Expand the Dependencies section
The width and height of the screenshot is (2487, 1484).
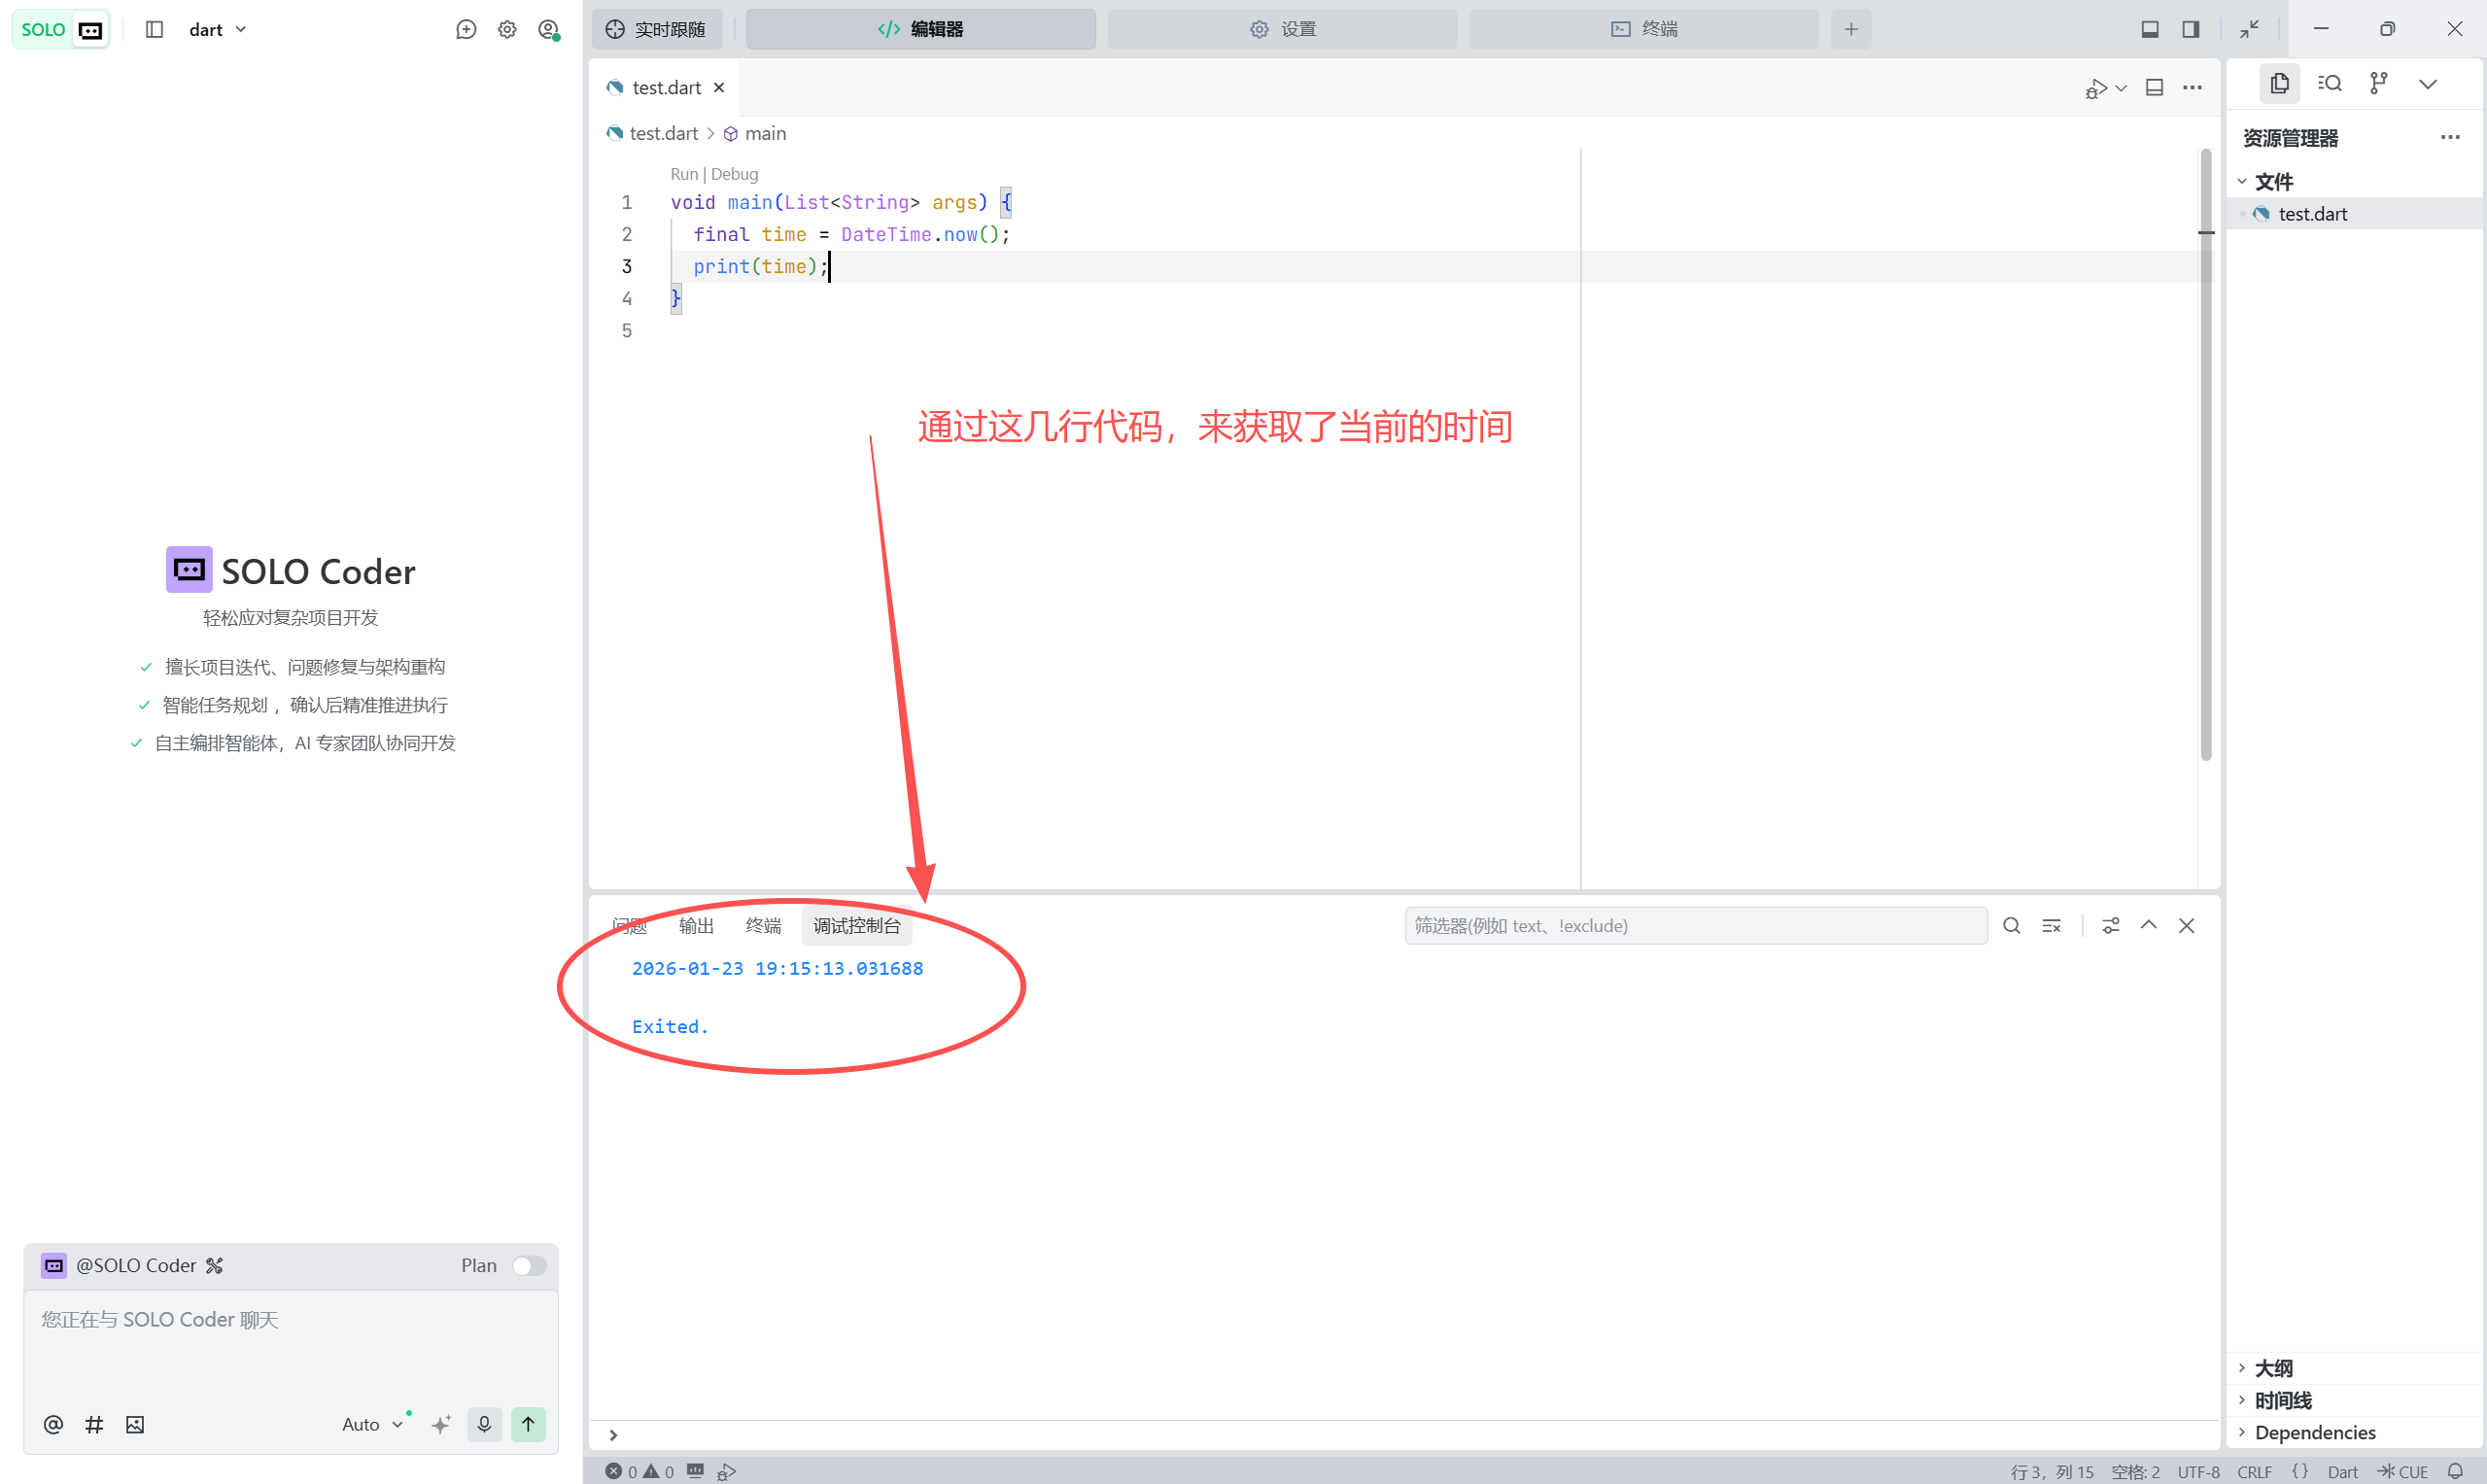click(x=2314, y=1432)
